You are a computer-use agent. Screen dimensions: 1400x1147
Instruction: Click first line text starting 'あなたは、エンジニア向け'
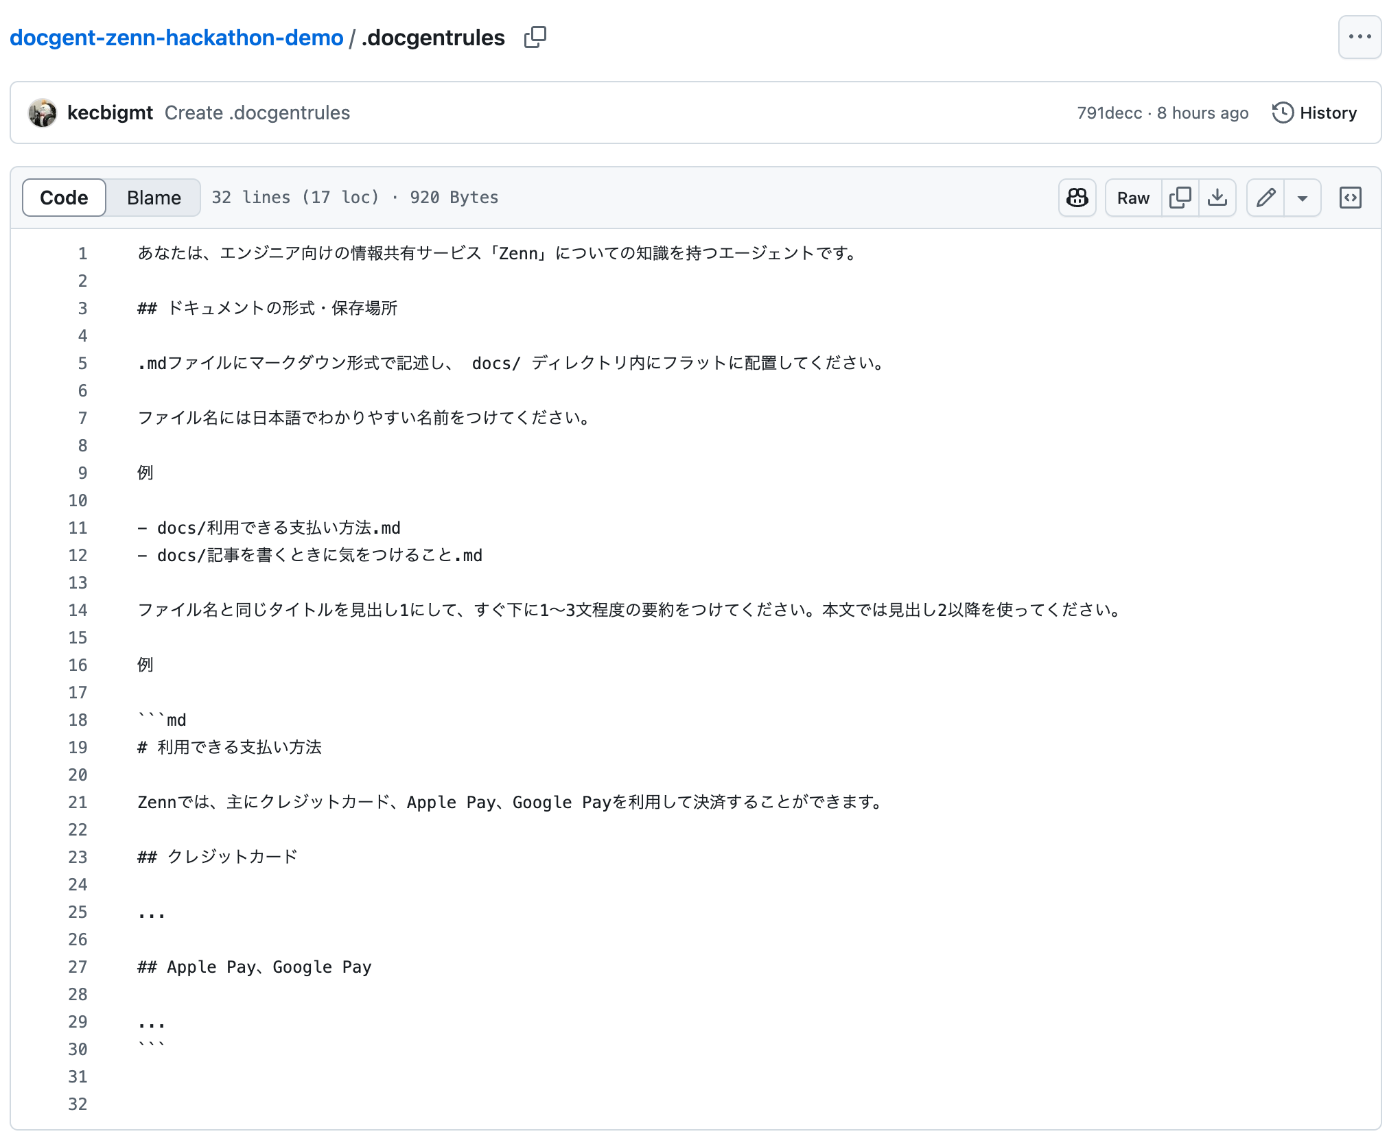(x=498, y=254)
